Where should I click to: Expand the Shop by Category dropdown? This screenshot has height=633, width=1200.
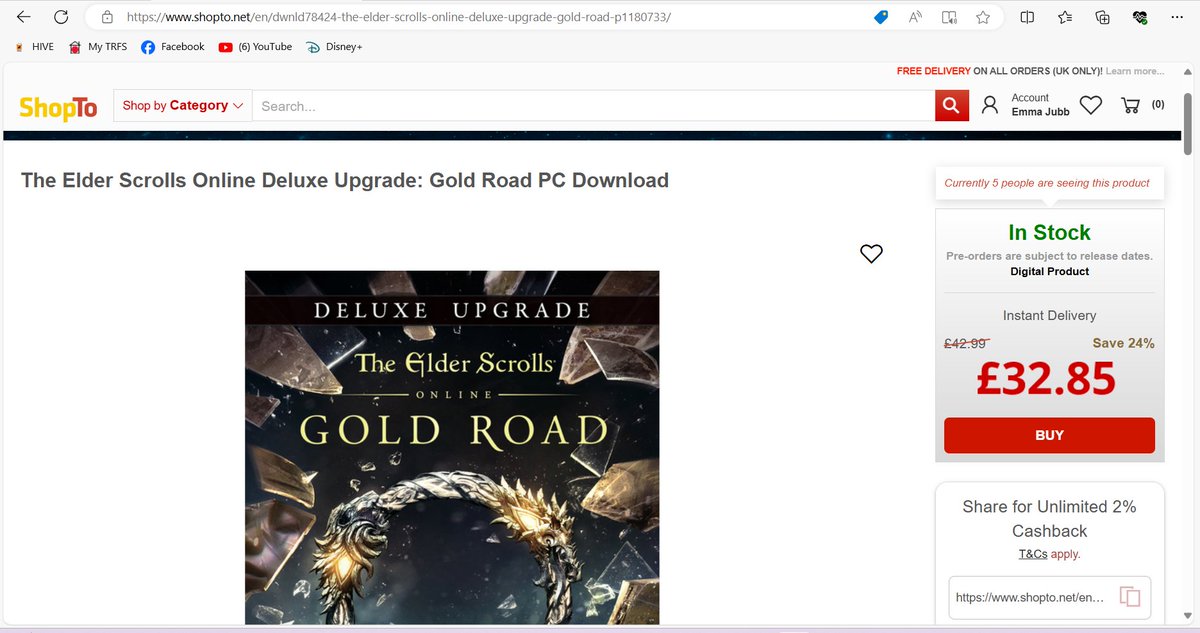[183, 105]
